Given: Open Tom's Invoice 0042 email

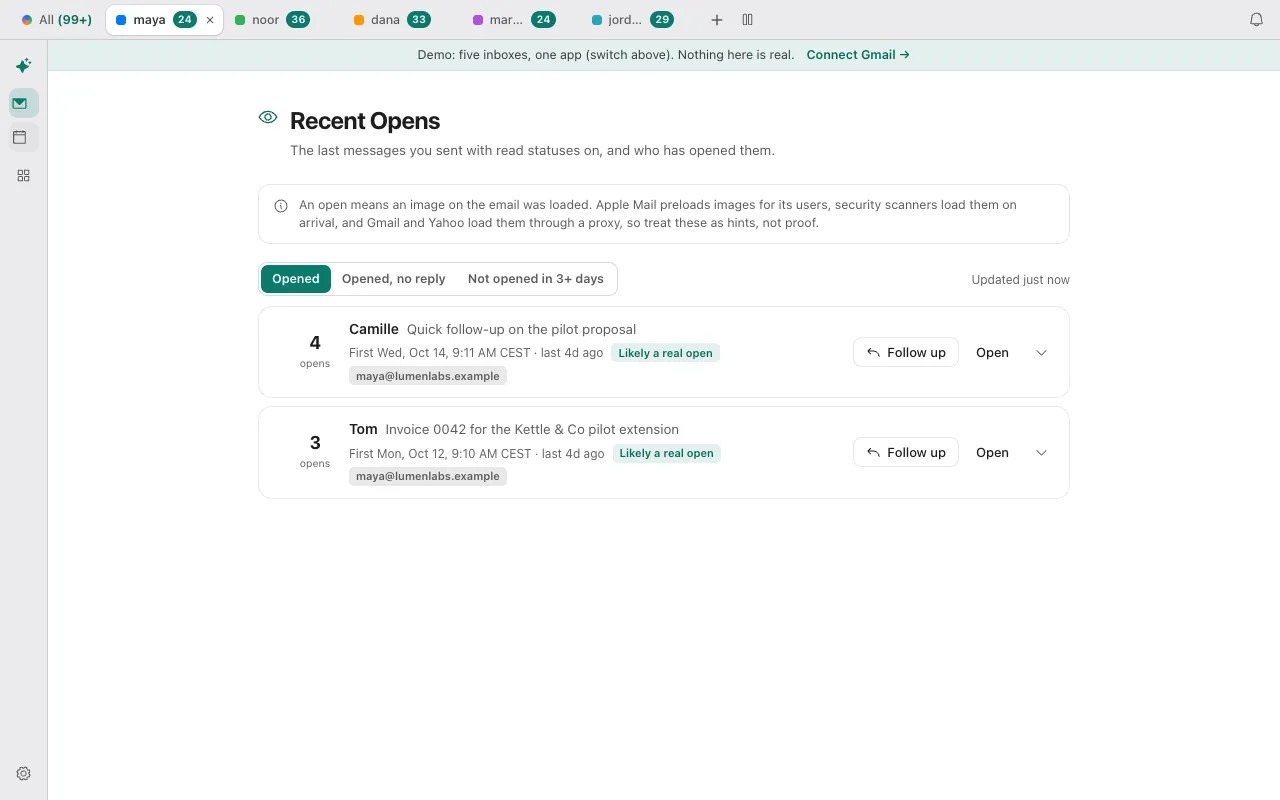Looking at the screenshot, I should [x=992, y=452].
